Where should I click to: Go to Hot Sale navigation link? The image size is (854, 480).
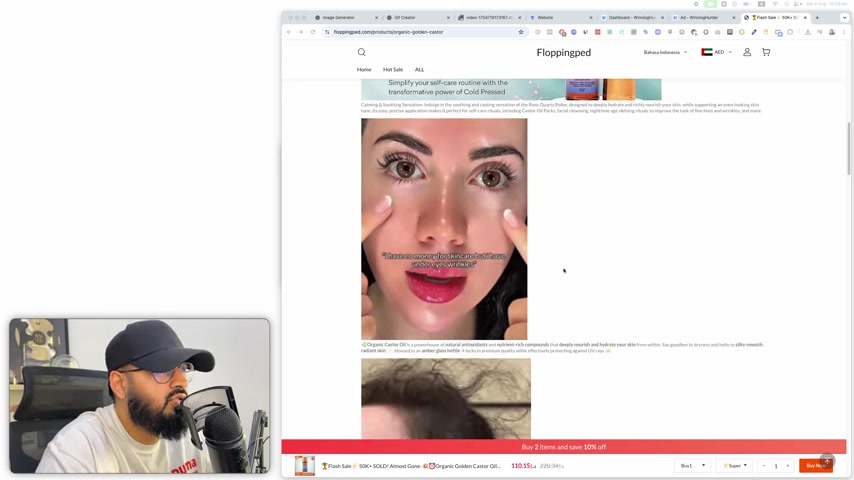click(x=393, y=70)
